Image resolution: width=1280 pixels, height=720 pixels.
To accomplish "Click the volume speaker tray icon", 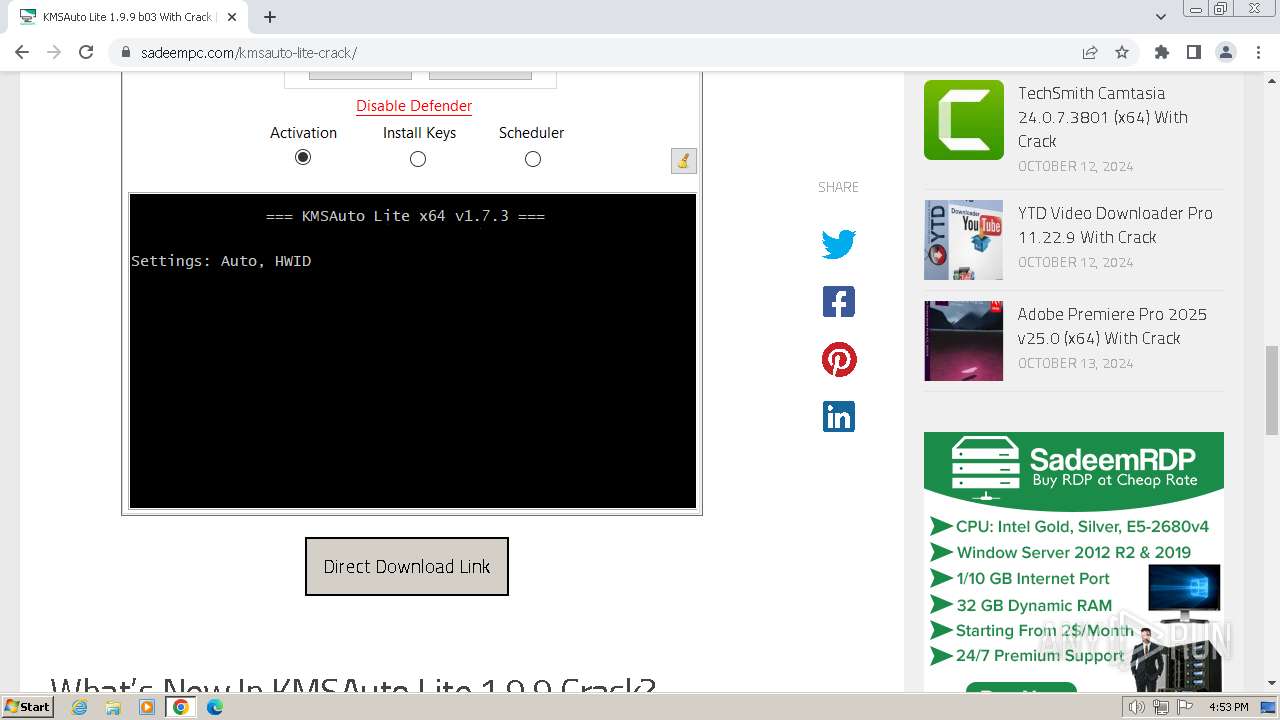I will pyautogui.click(x=1137, y=707).
